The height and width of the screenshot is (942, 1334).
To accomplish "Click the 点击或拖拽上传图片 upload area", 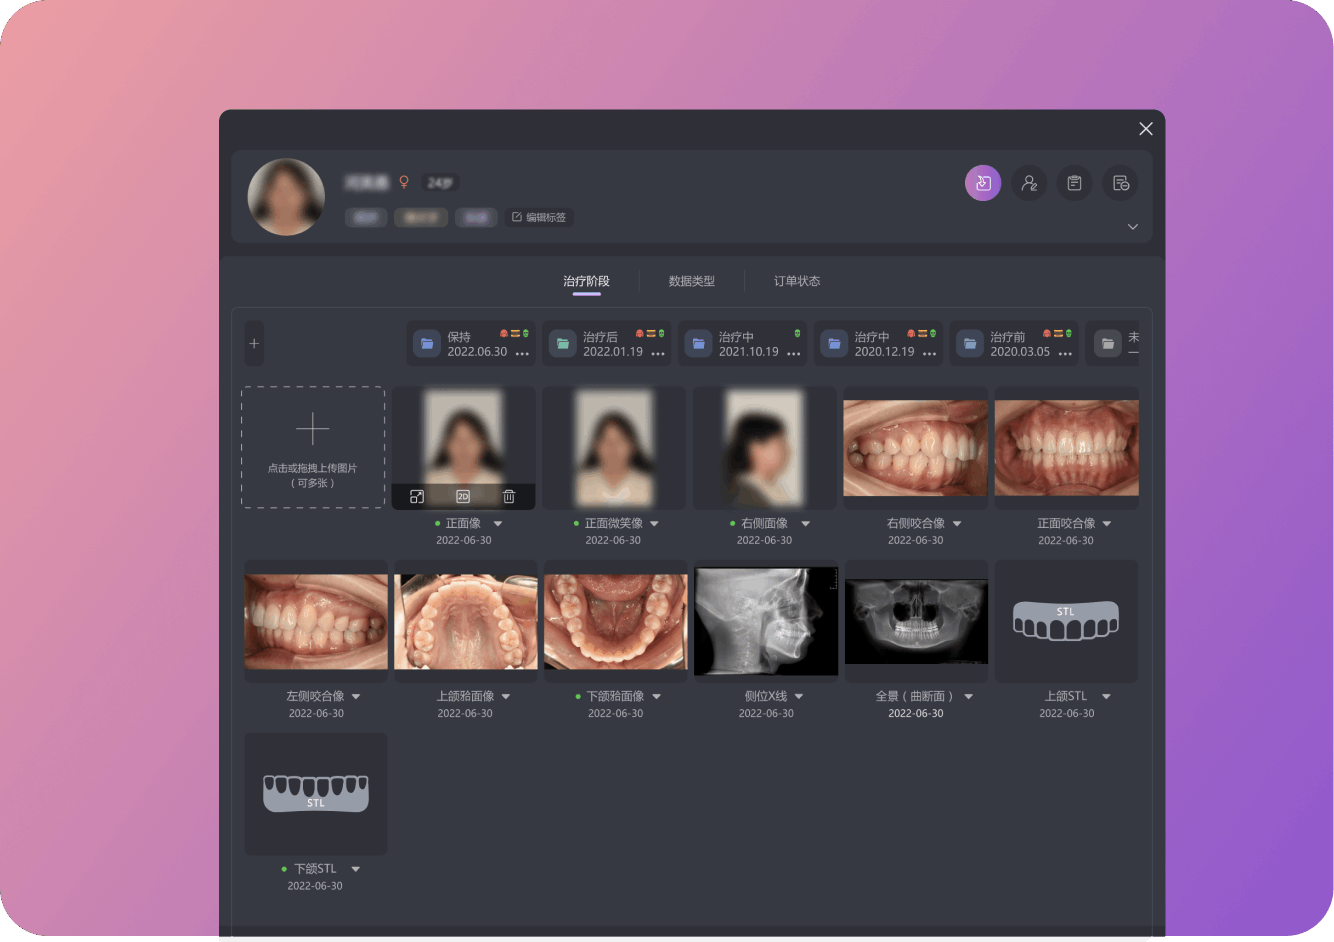I will point(313,447).
